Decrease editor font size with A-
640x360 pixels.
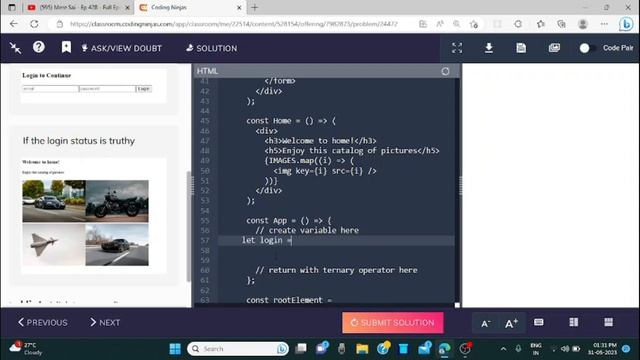(x=485, y=323)
